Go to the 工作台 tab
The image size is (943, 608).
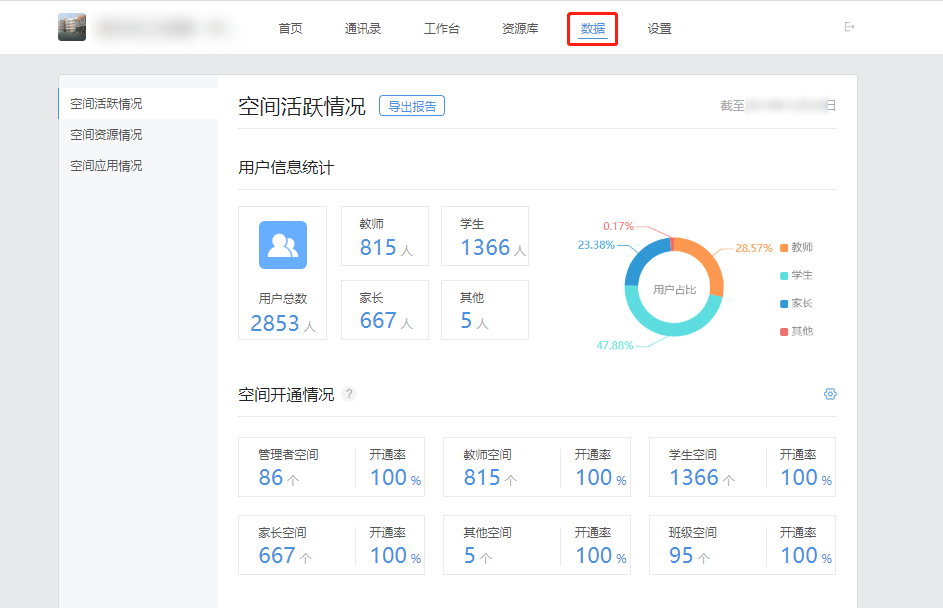click(x=442, y=29)
